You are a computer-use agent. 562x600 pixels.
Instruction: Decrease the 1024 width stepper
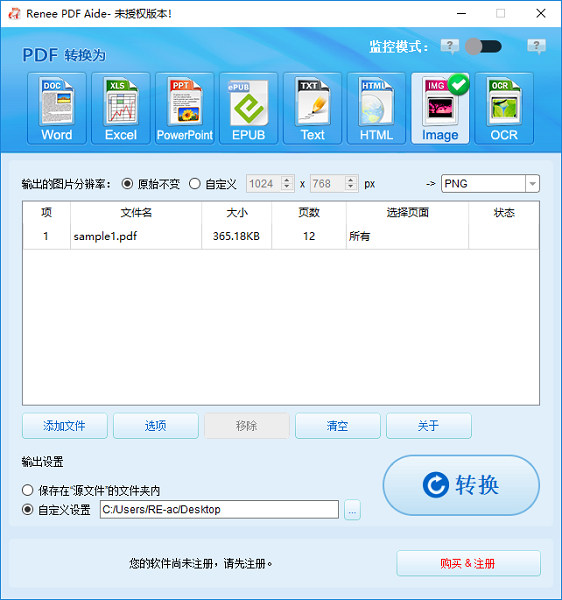click(287, 188)
